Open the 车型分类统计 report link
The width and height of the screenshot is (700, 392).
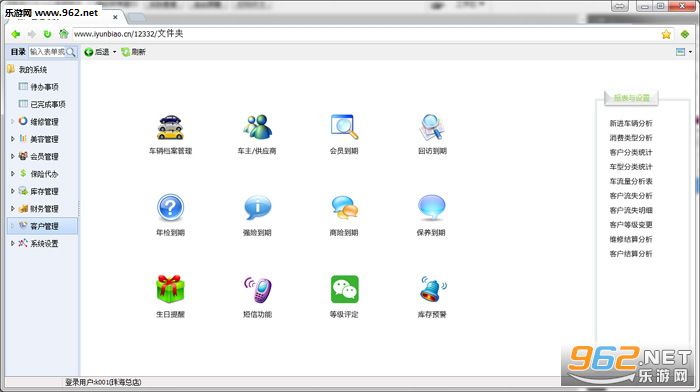point(631,167)
